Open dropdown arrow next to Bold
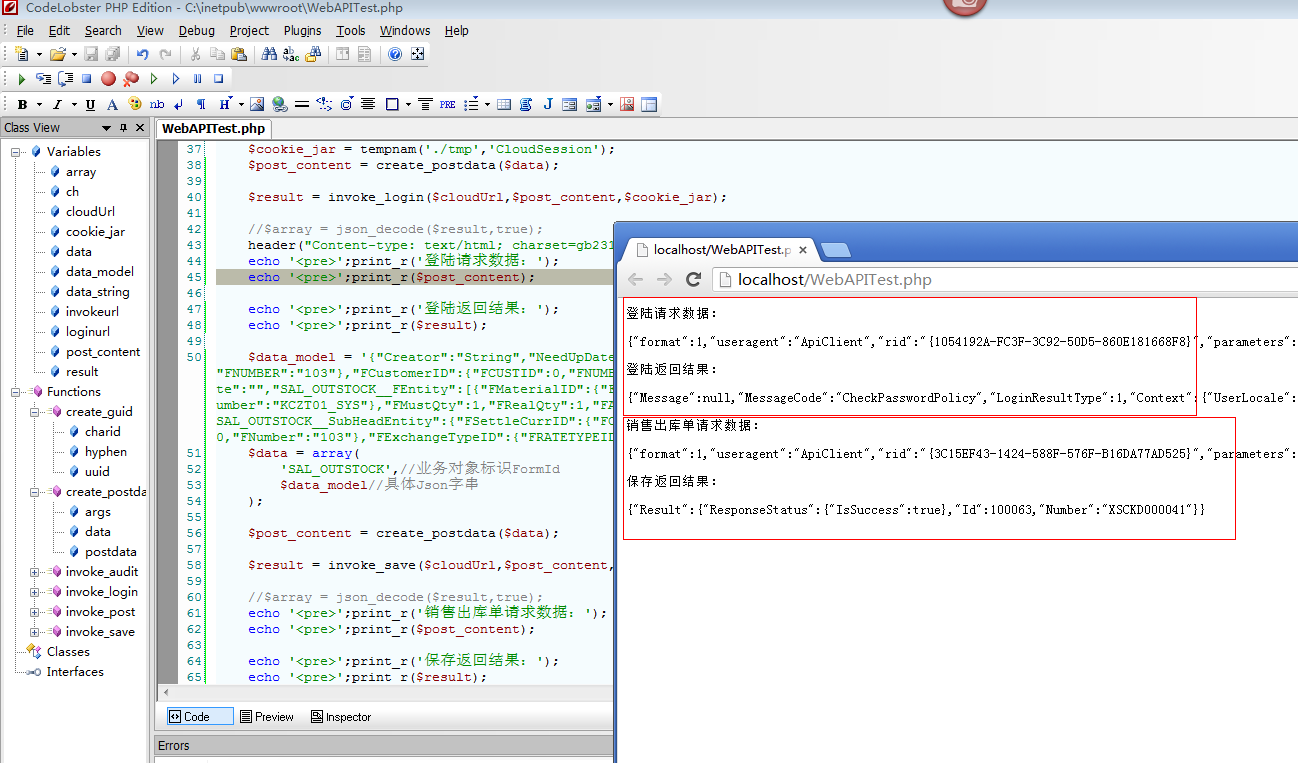Viewport: 1298px width, 763px height. pos(39,105)
